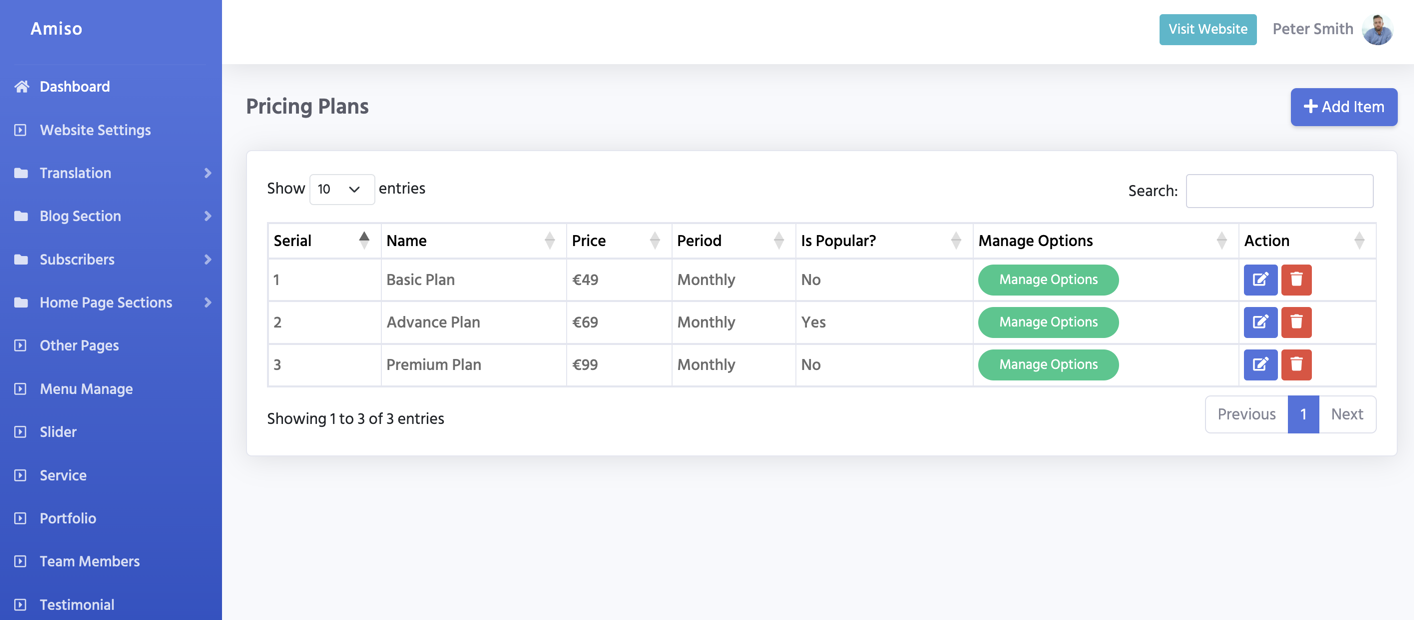Click the Dashboard home icon in sidebar
This screenshot has width=1415, height=620.
tap(21, 87)
